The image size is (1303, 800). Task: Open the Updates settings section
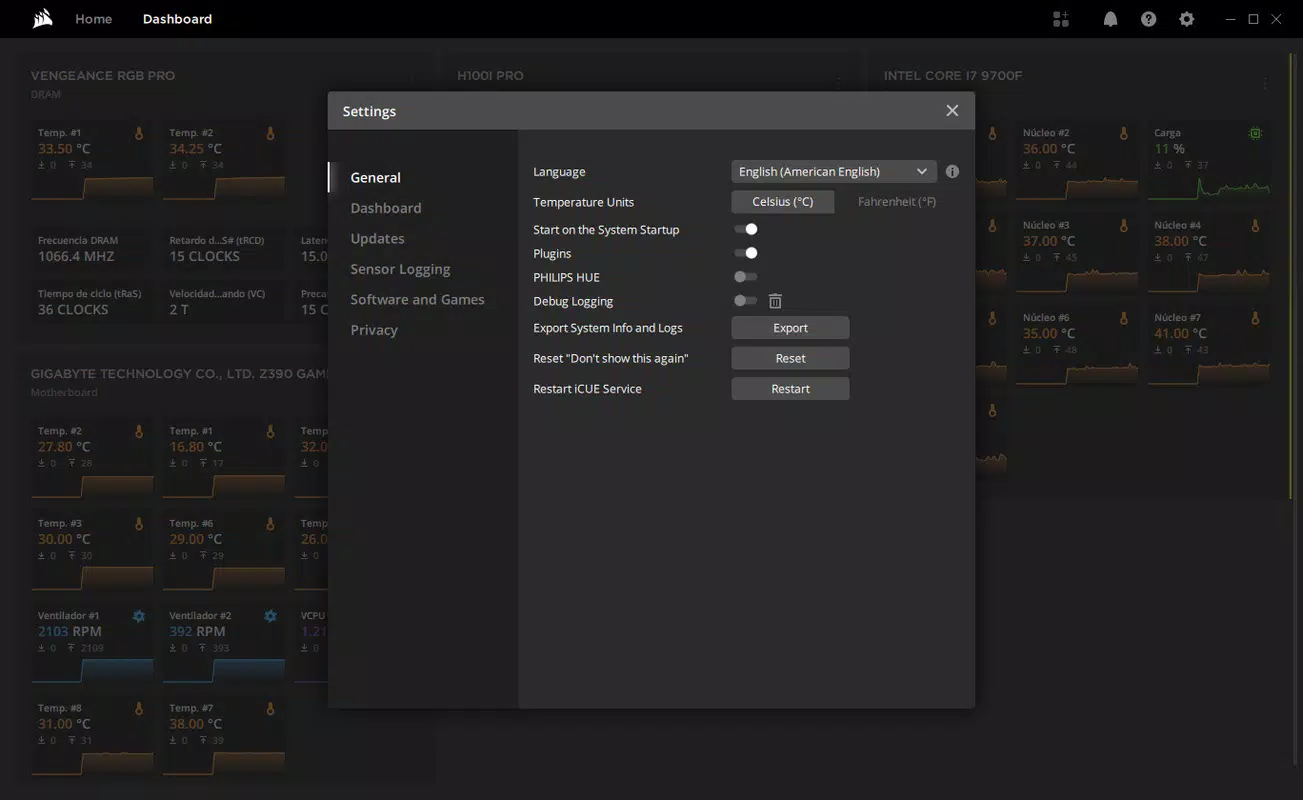click(x=377, y=239)
